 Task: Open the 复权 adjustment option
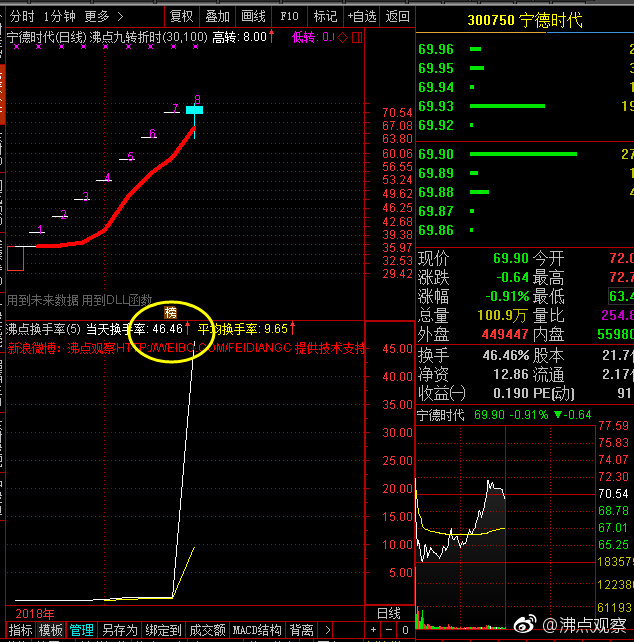point(181,16)
